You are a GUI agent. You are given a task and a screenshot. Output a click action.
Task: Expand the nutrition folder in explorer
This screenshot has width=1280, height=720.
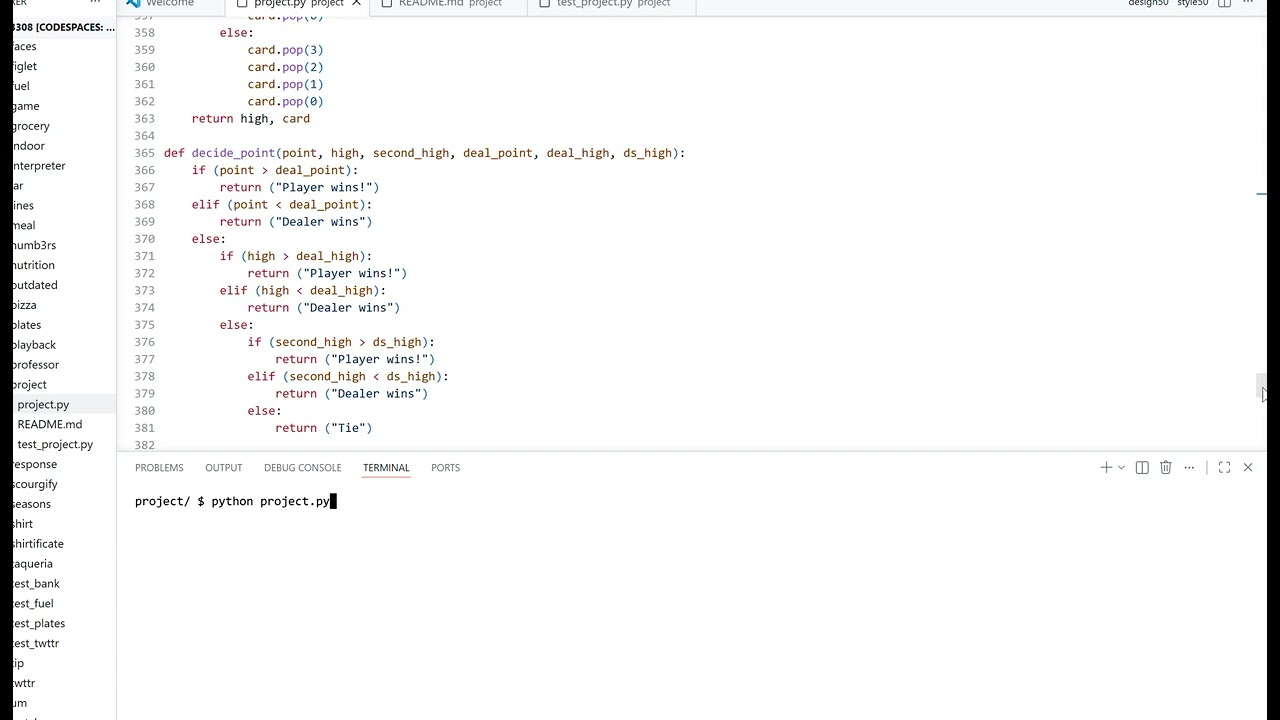point(34,265)
